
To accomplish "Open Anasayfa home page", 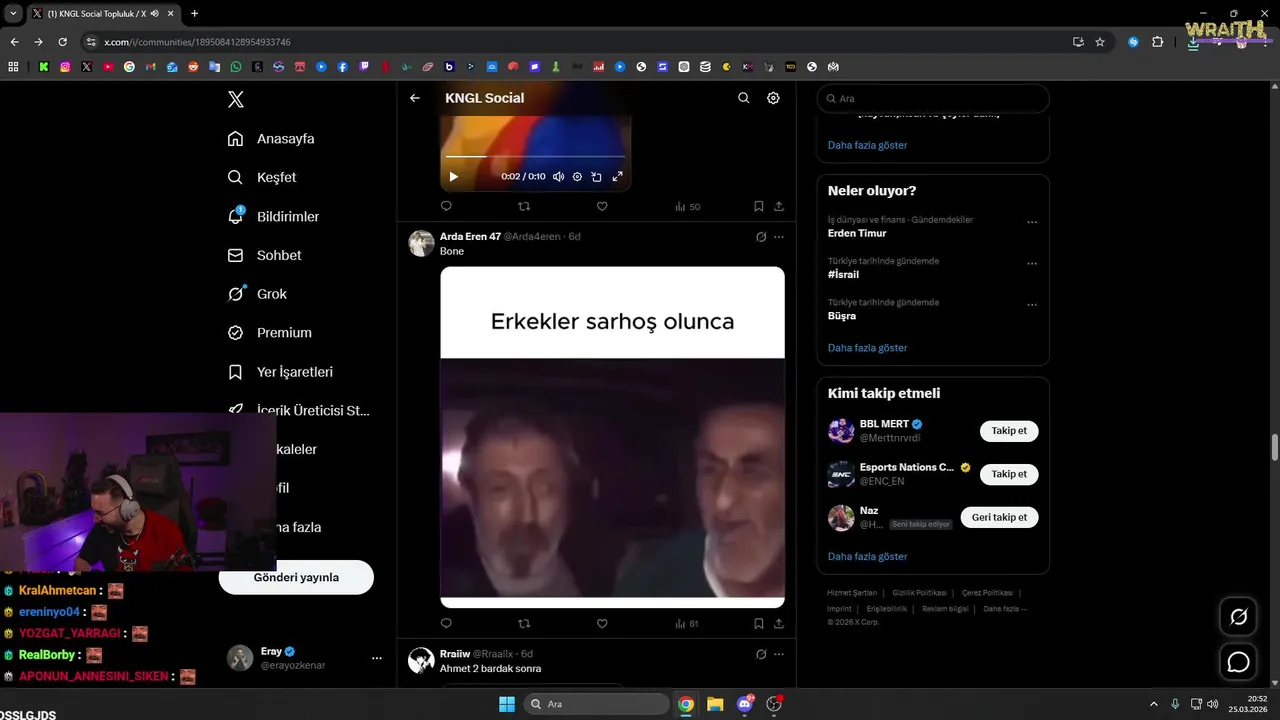I will click(271, 139).
